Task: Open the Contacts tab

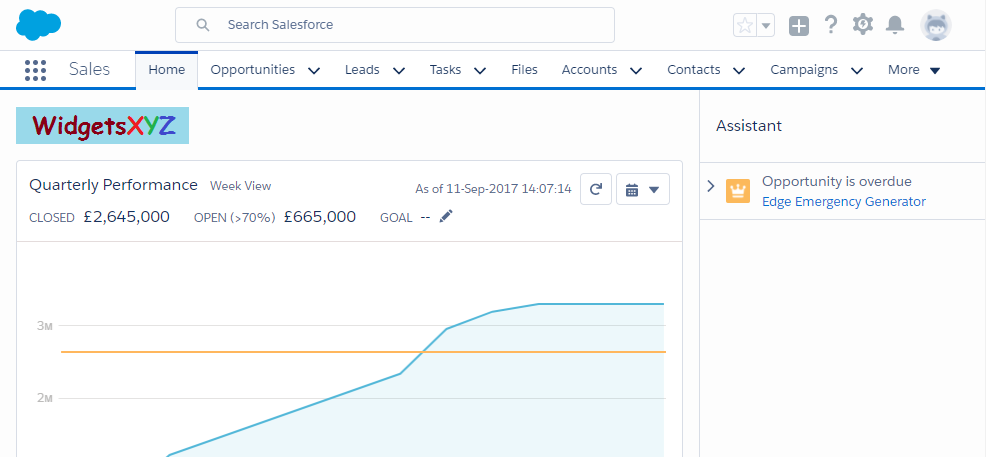Action: 694,70
